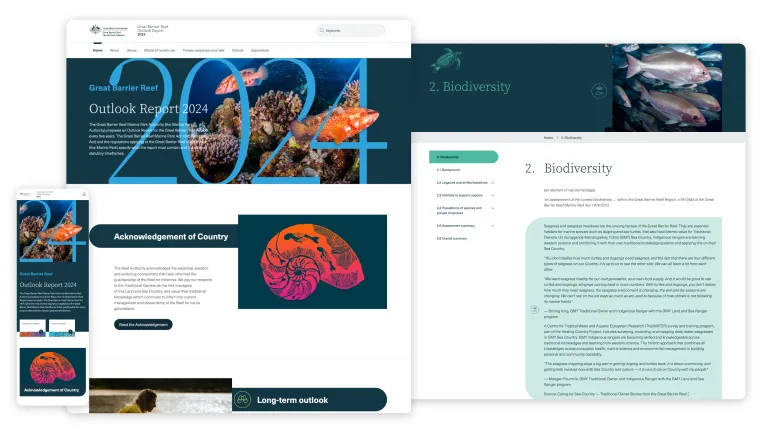This screenshot has height=432, width=768.
Task: Click the government logo in the mobile header
Action: tap(26, 194)
